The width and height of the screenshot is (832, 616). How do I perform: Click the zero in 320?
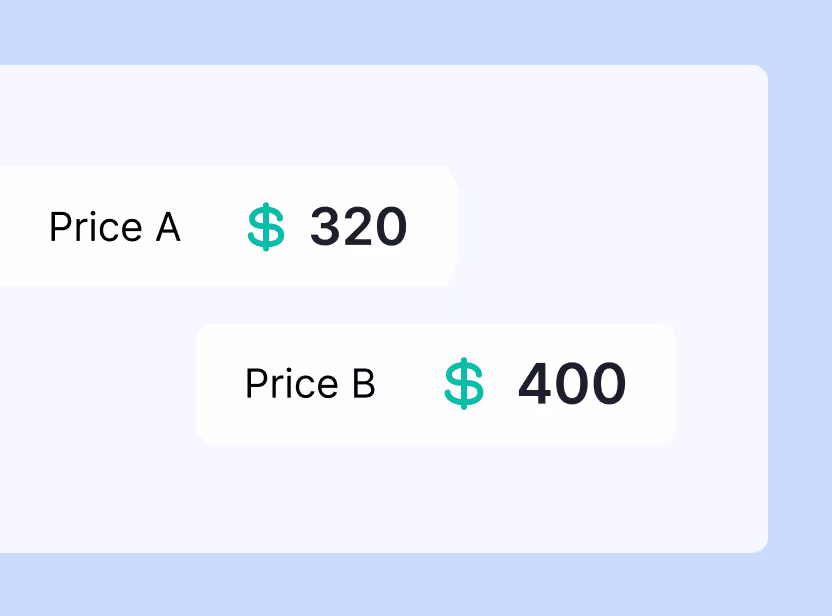392,227
